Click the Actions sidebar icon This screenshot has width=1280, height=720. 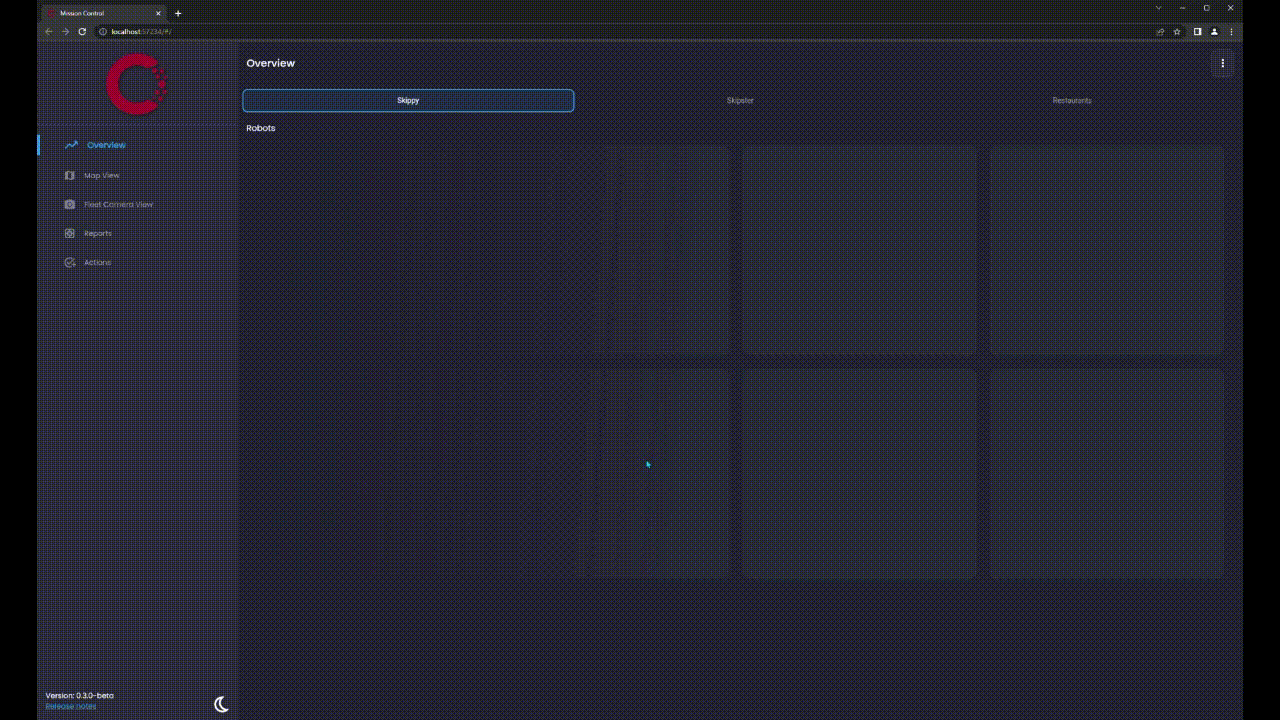pyautogui.click(x=70, y=262)
